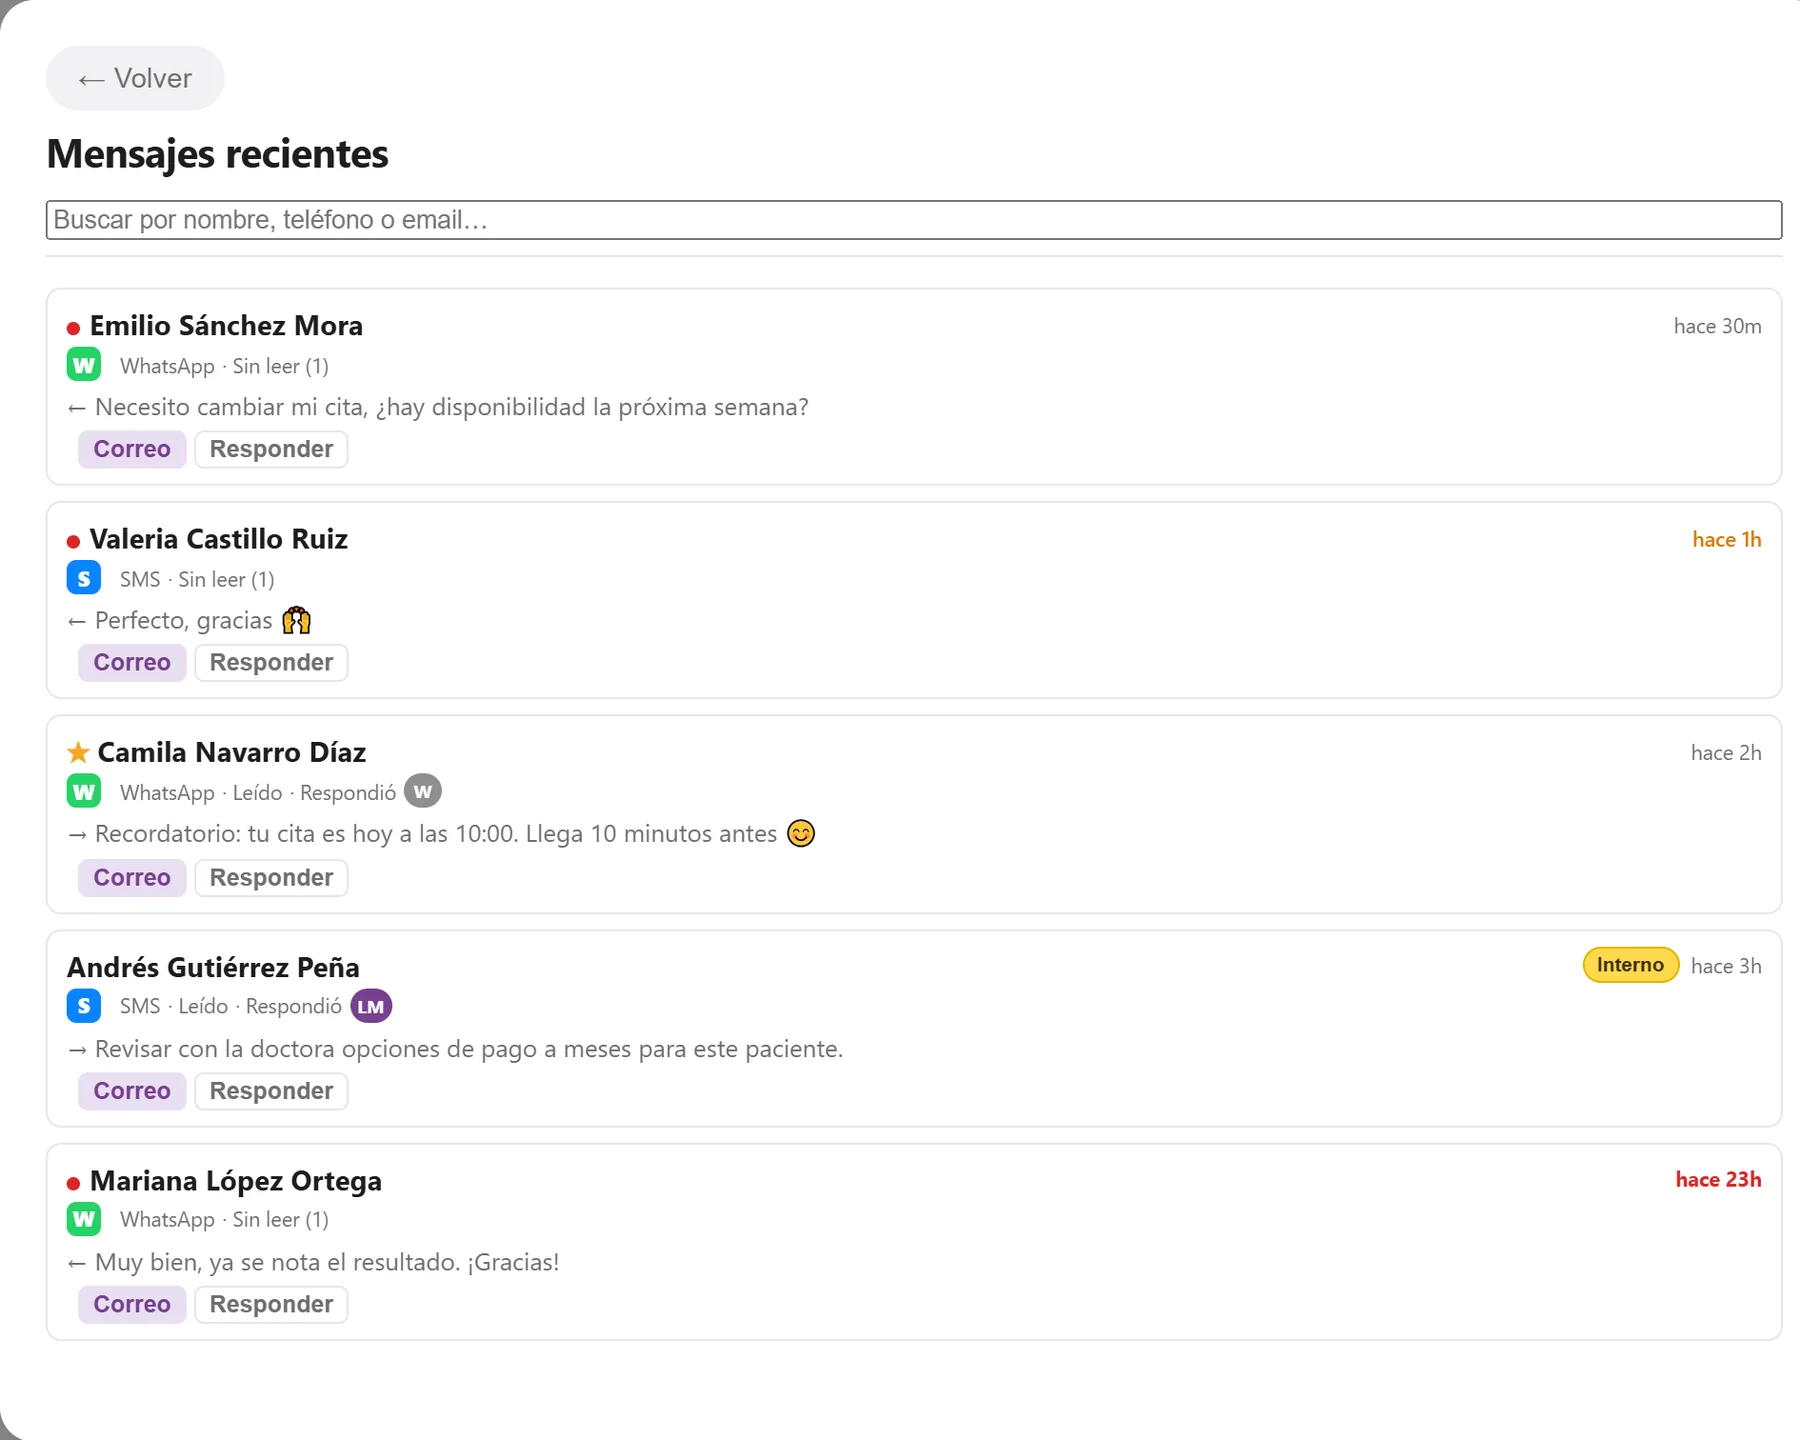Click the red unread dot beside Emilio Sánchez Mora
The width and height of the screenshot is (1800, 1440).
[73, 328]
